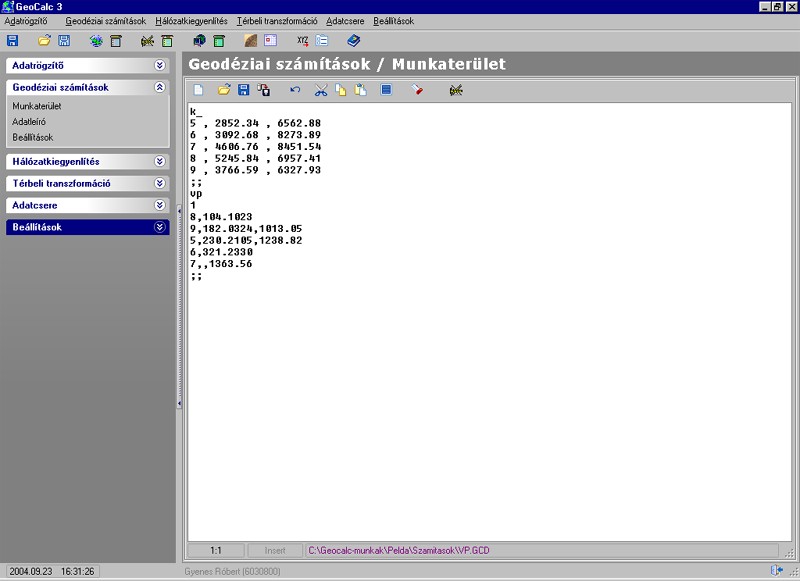Click the editor line 9 , 3766.59 , 6327.93

(x=256, y=170)
